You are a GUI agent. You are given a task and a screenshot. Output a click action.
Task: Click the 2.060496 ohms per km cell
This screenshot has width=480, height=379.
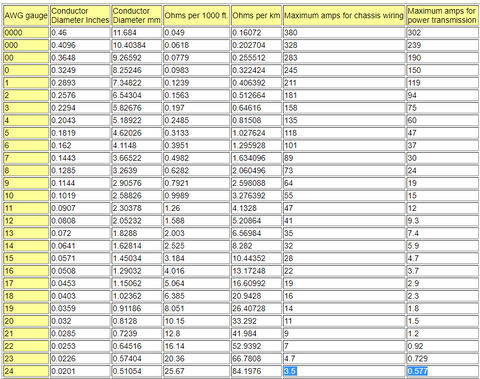coord(256,171)
